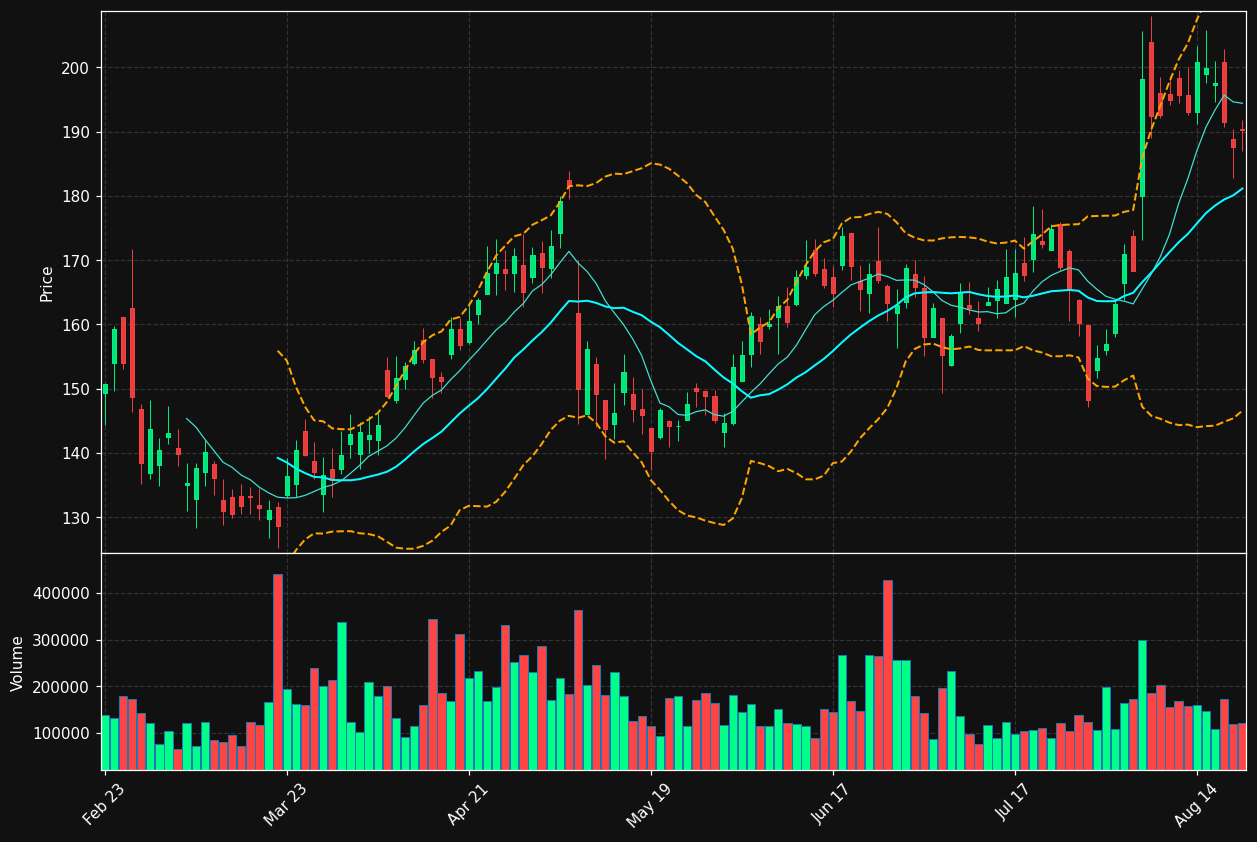Click the 170 price tick label
The width and height of the screenshot is (1257, 842).
[76, 261]
